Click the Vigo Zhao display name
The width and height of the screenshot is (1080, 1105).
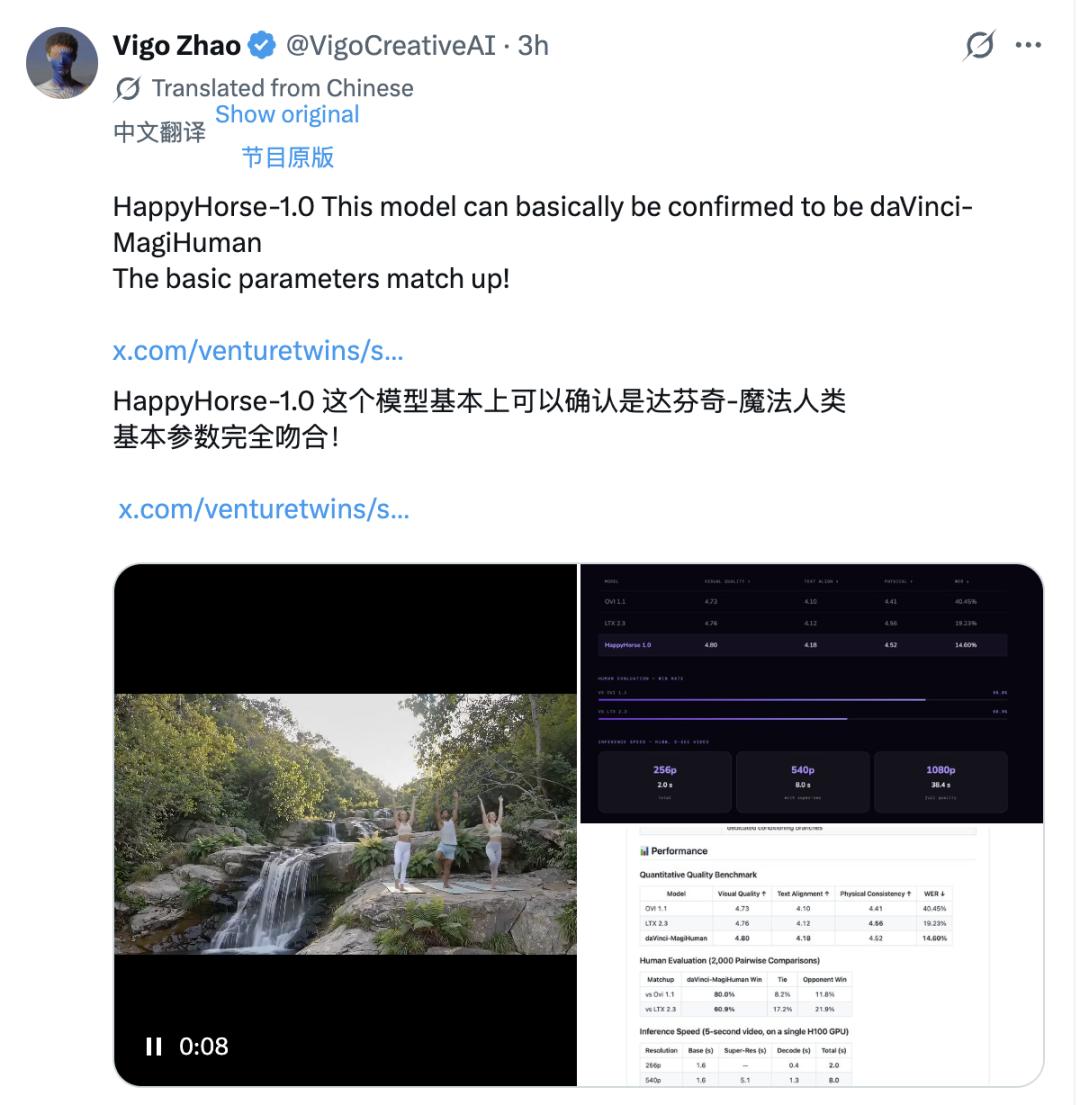coord(177,45)
